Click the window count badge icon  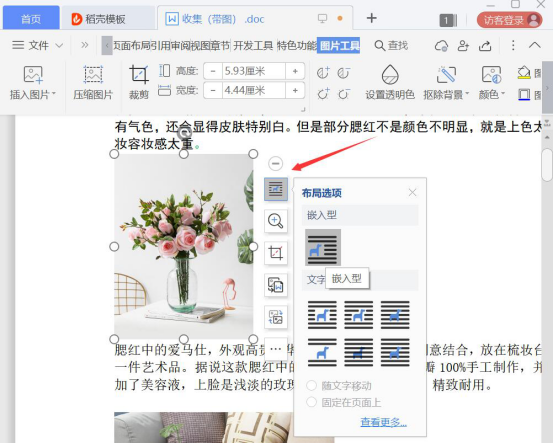(448, 20)
